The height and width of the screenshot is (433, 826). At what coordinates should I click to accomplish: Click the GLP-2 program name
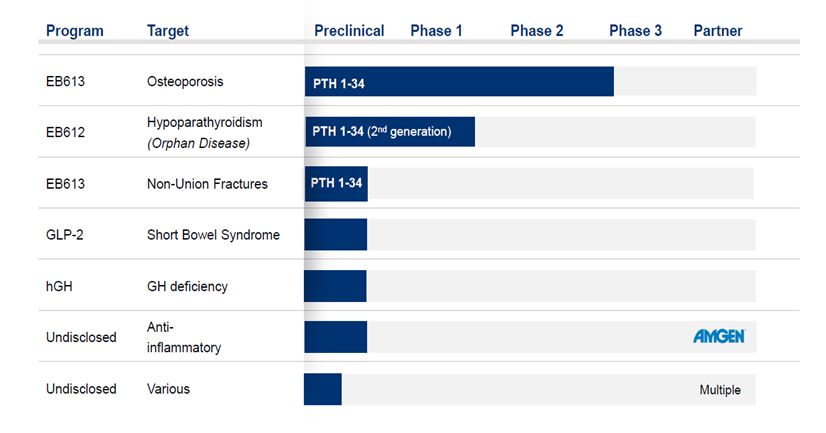click(x=65, y=235)
